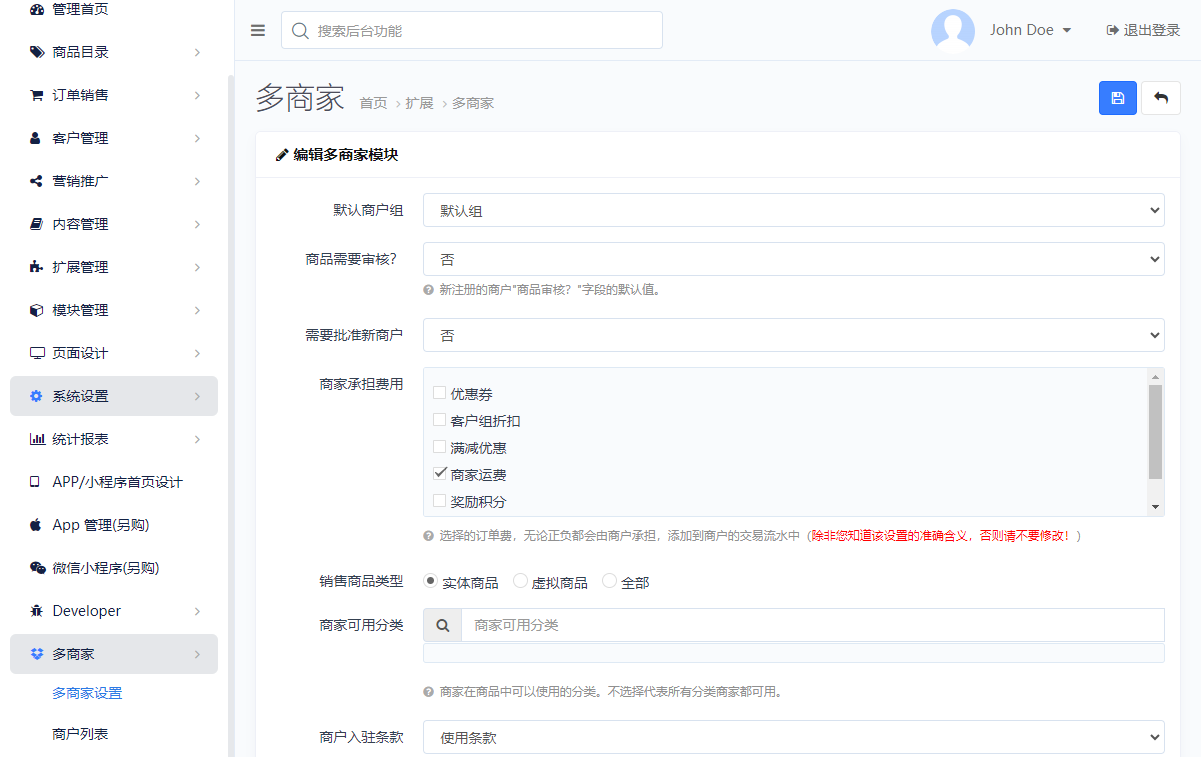Open the 模块管理 sidebar menu
Viewport: 1201px width, 757px height.
[x=114, y=310]
